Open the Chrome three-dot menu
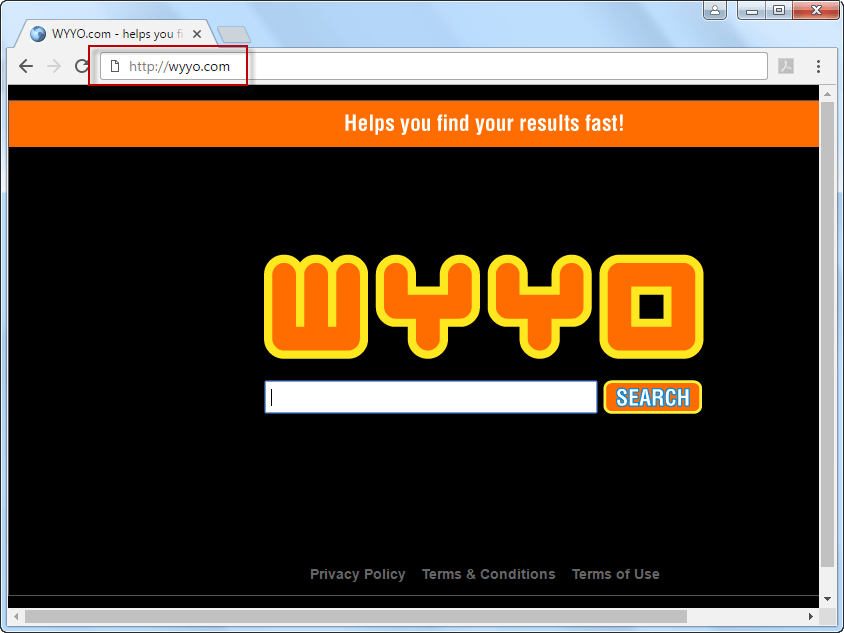 click(x=818, y=66)
